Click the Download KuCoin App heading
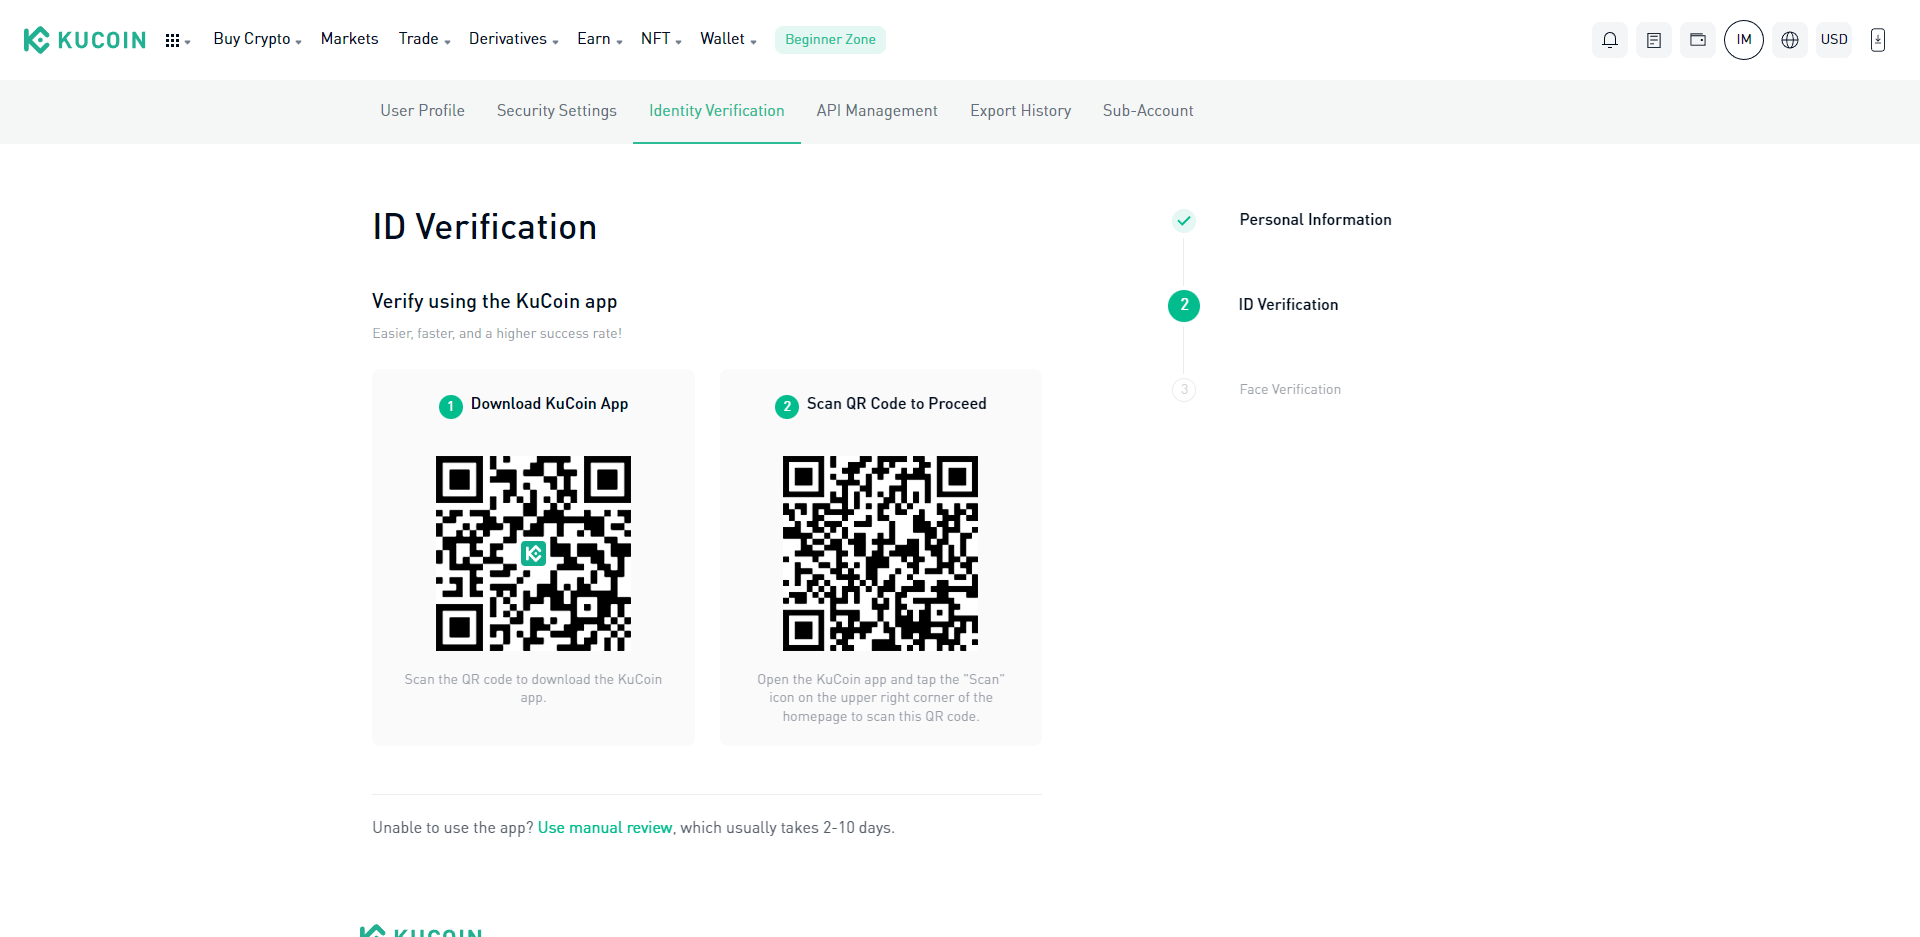Viewport: 1920px width, 937px height. [549, 404]
